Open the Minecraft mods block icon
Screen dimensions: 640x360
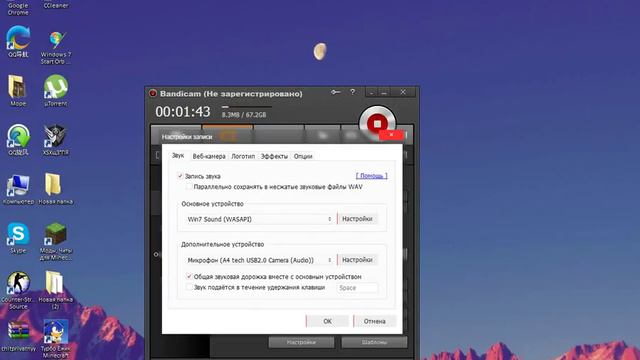56,242
